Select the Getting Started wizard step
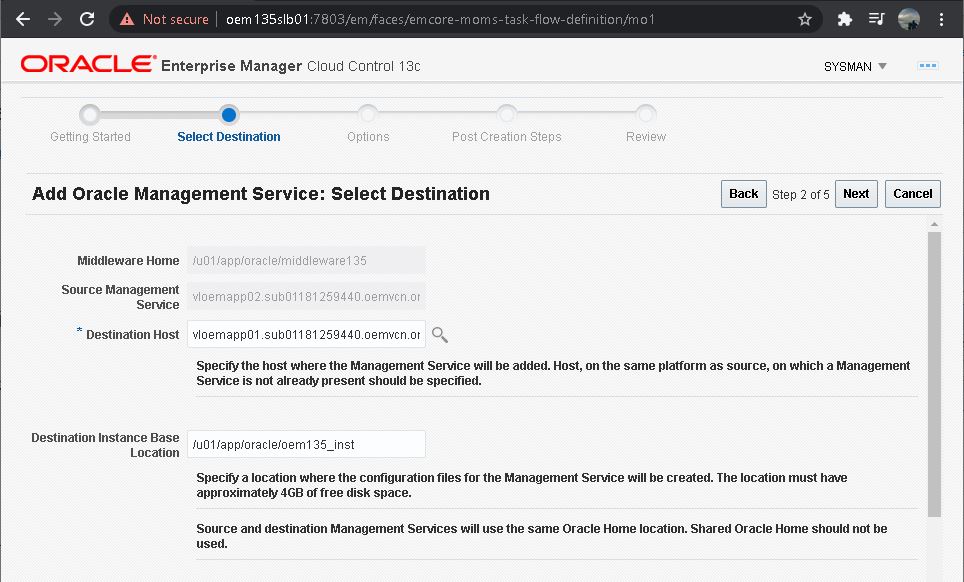Viewport: 964px width, 582px height. (x=90, y=114)
